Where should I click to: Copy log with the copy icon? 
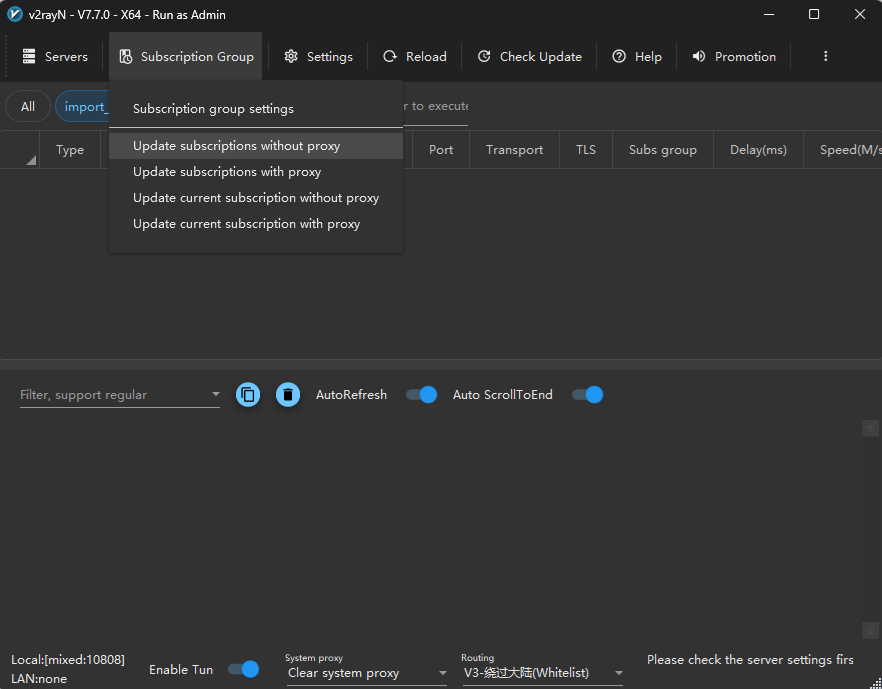coord(248,395)
